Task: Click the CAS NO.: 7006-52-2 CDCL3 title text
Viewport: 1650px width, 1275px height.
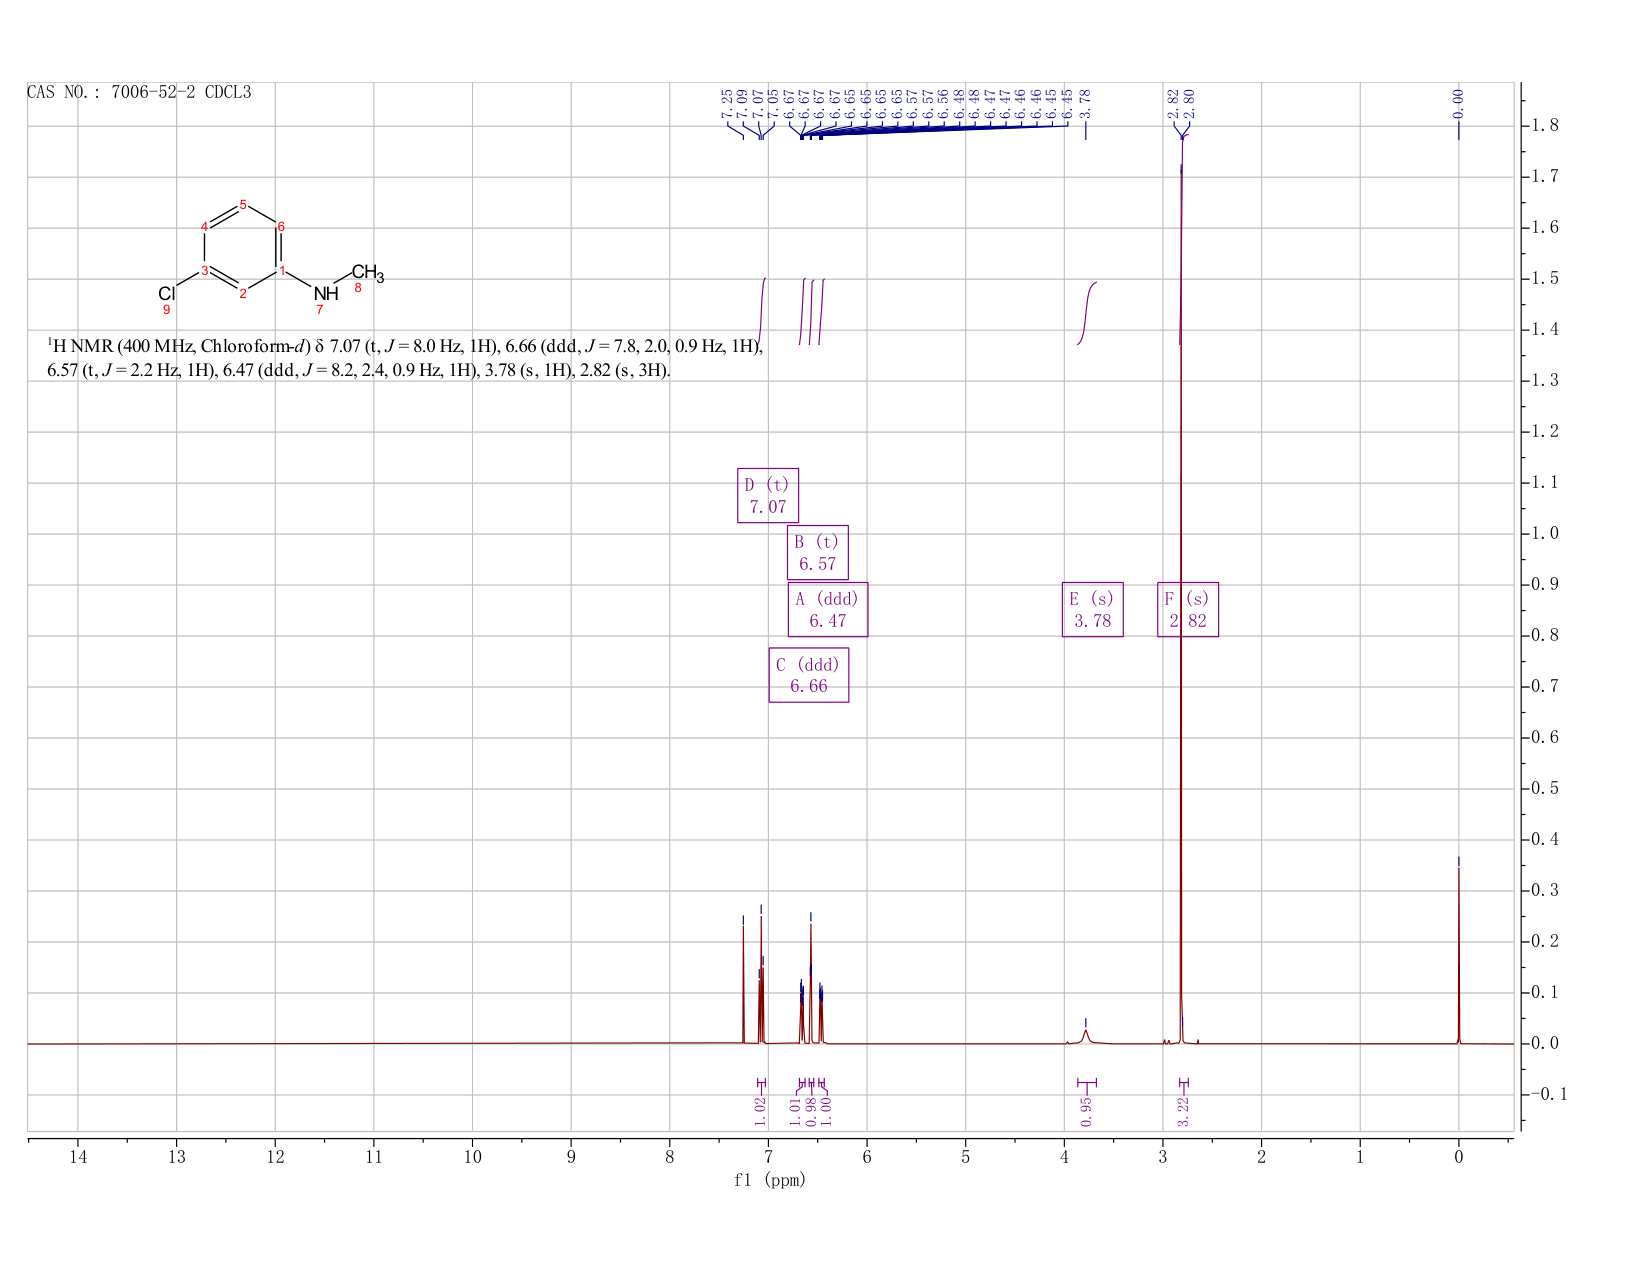Action: tap(139, 93)
